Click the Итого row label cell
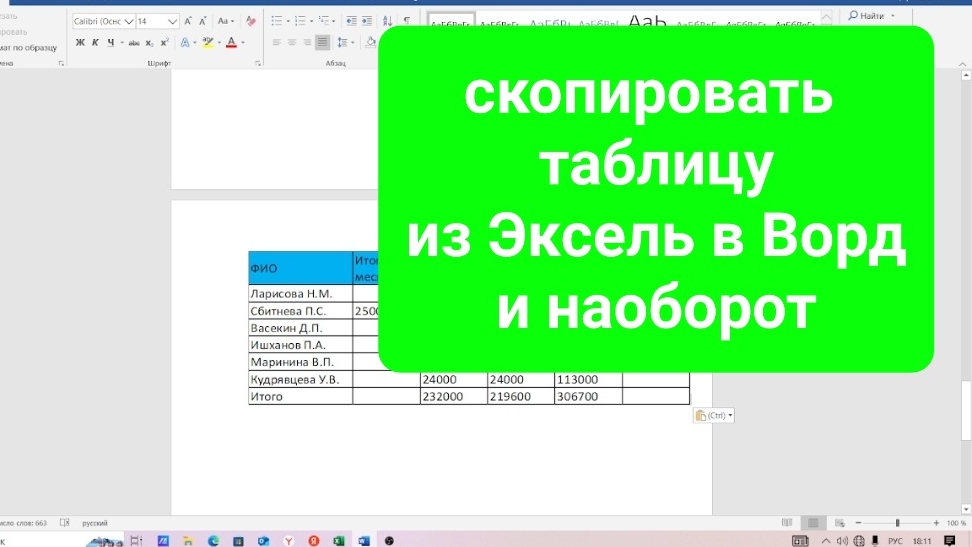The image size is (972, 547). 301,396
